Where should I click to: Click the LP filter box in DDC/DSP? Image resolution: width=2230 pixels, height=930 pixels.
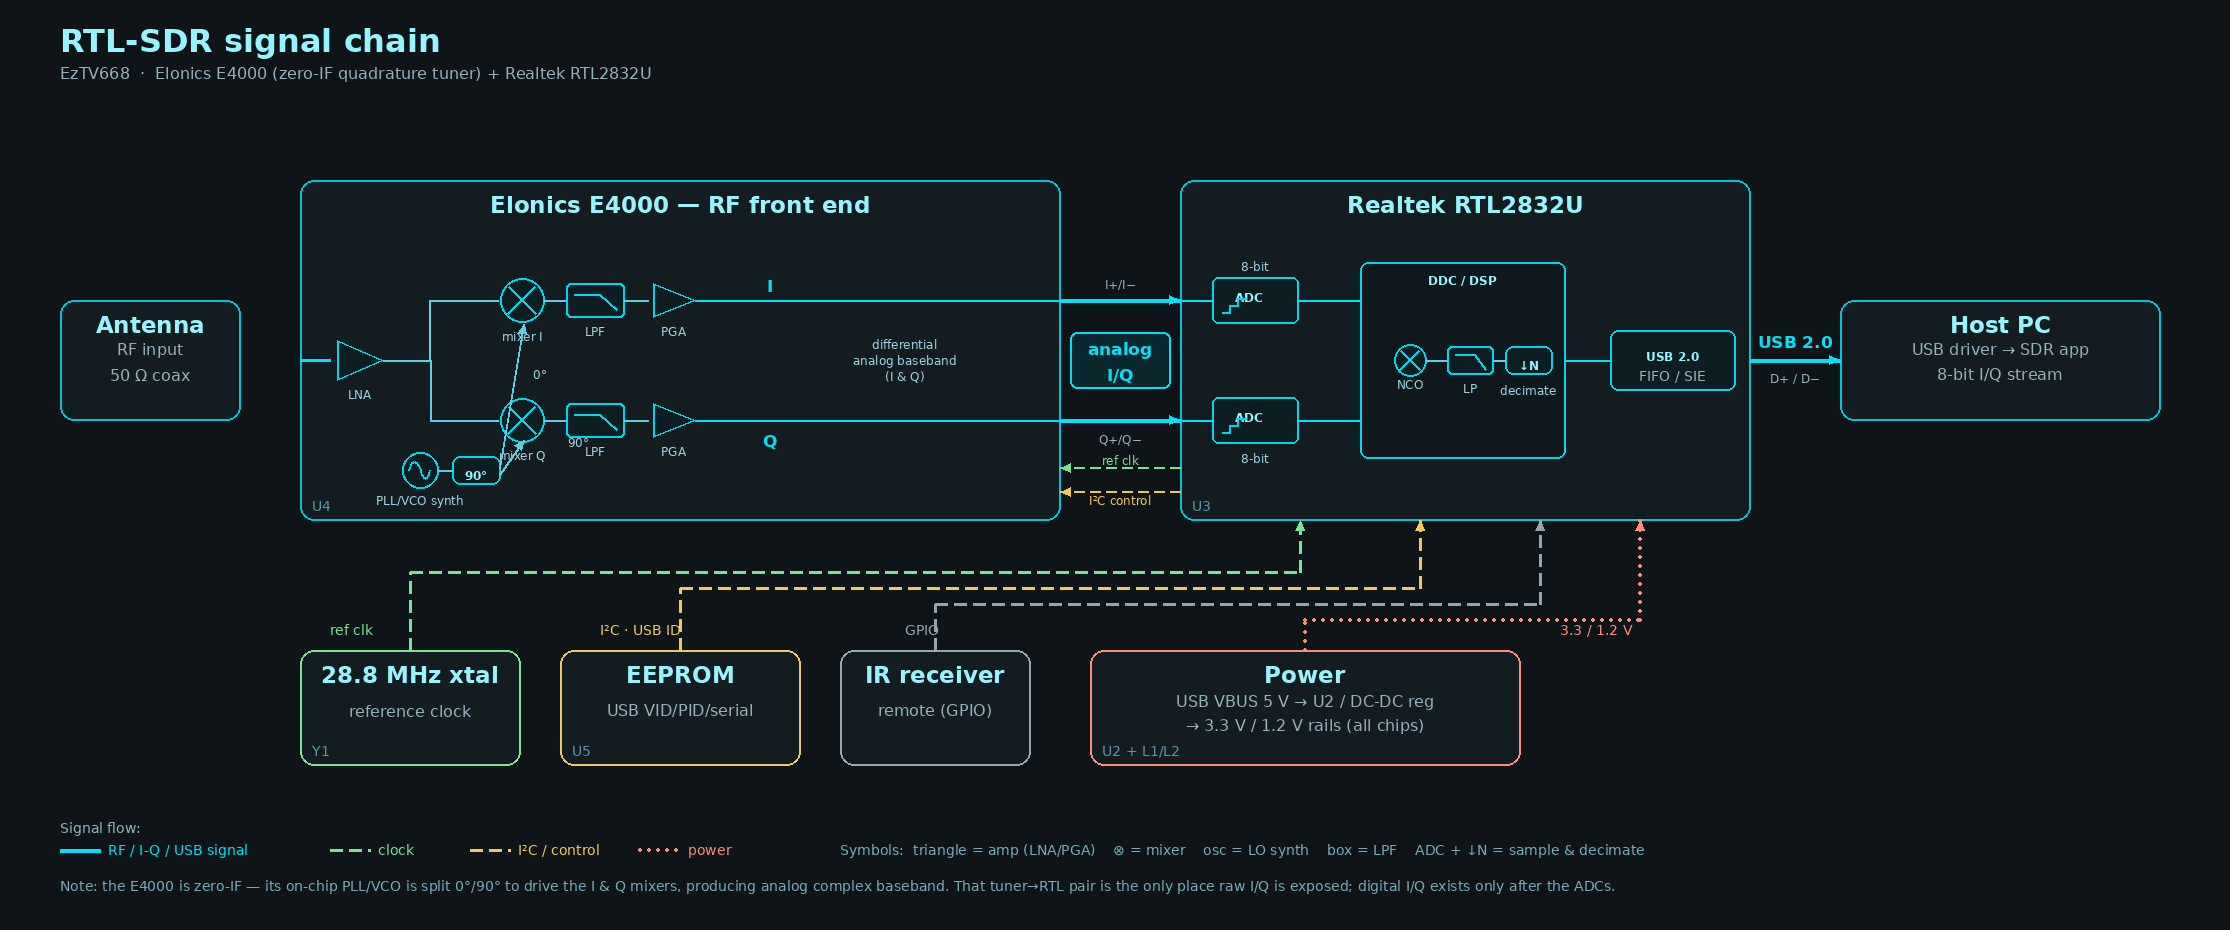tap(1470, 360)
